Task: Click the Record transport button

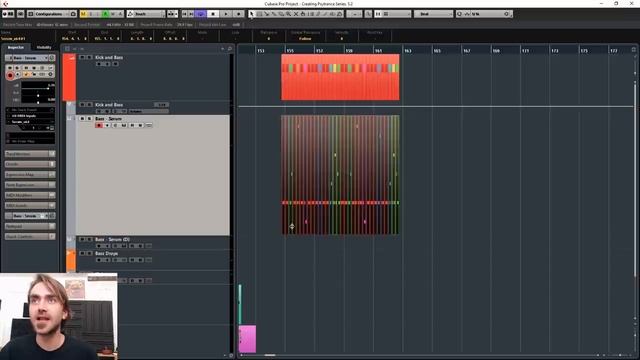Action: [x=238, y=14]
